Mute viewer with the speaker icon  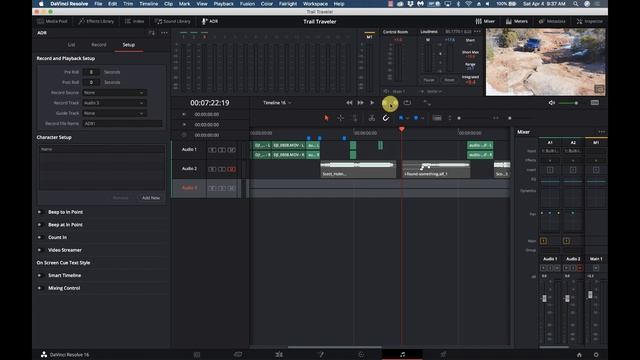tap(552, 103)
